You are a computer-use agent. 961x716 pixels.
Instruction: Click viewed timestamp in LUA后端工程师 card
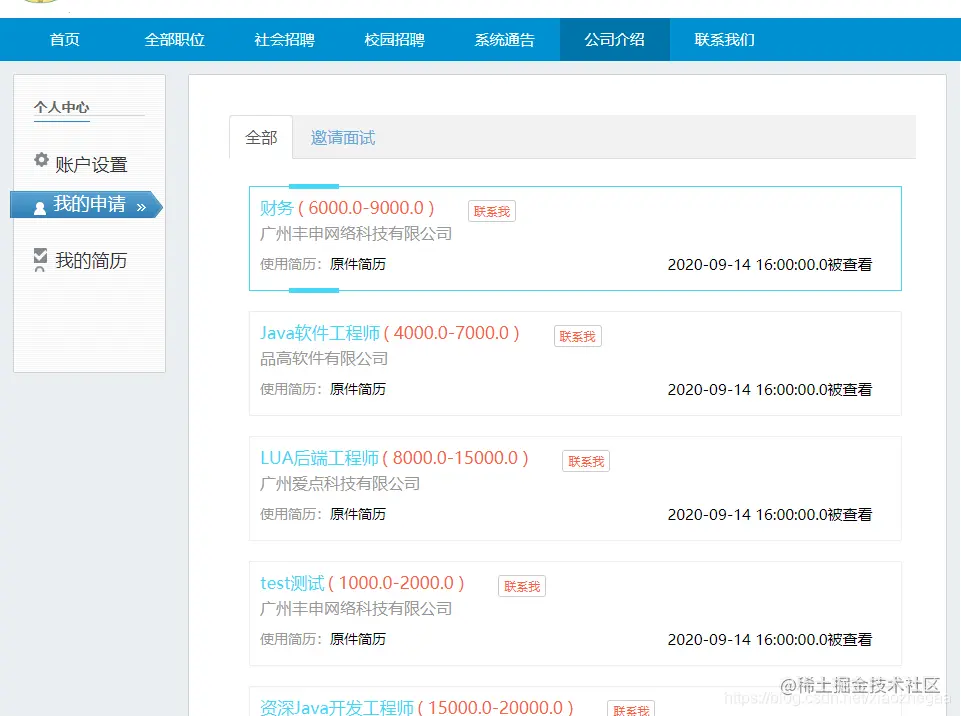[770, 515]
